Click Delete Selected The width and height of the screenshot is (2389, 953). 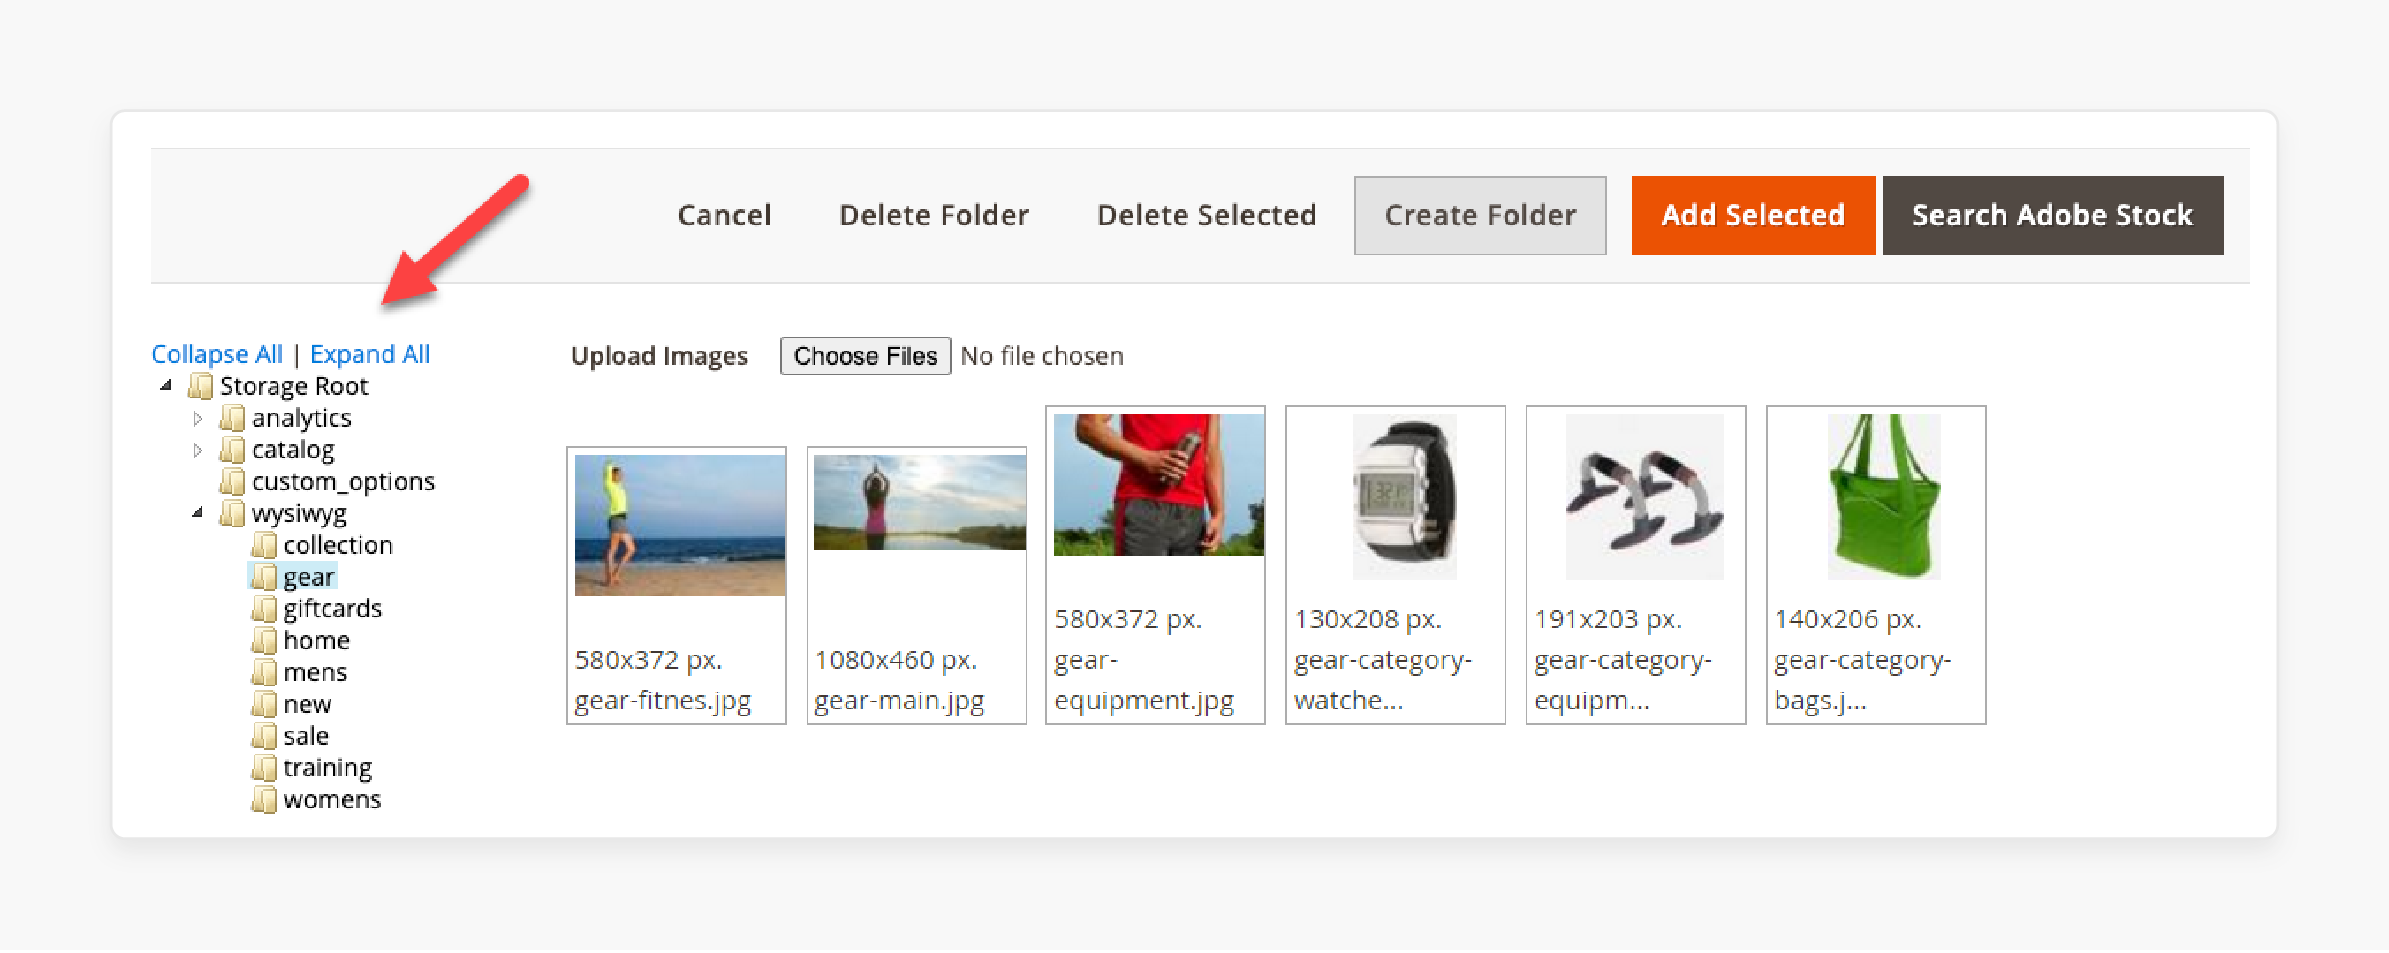[x=1206, y=215]
